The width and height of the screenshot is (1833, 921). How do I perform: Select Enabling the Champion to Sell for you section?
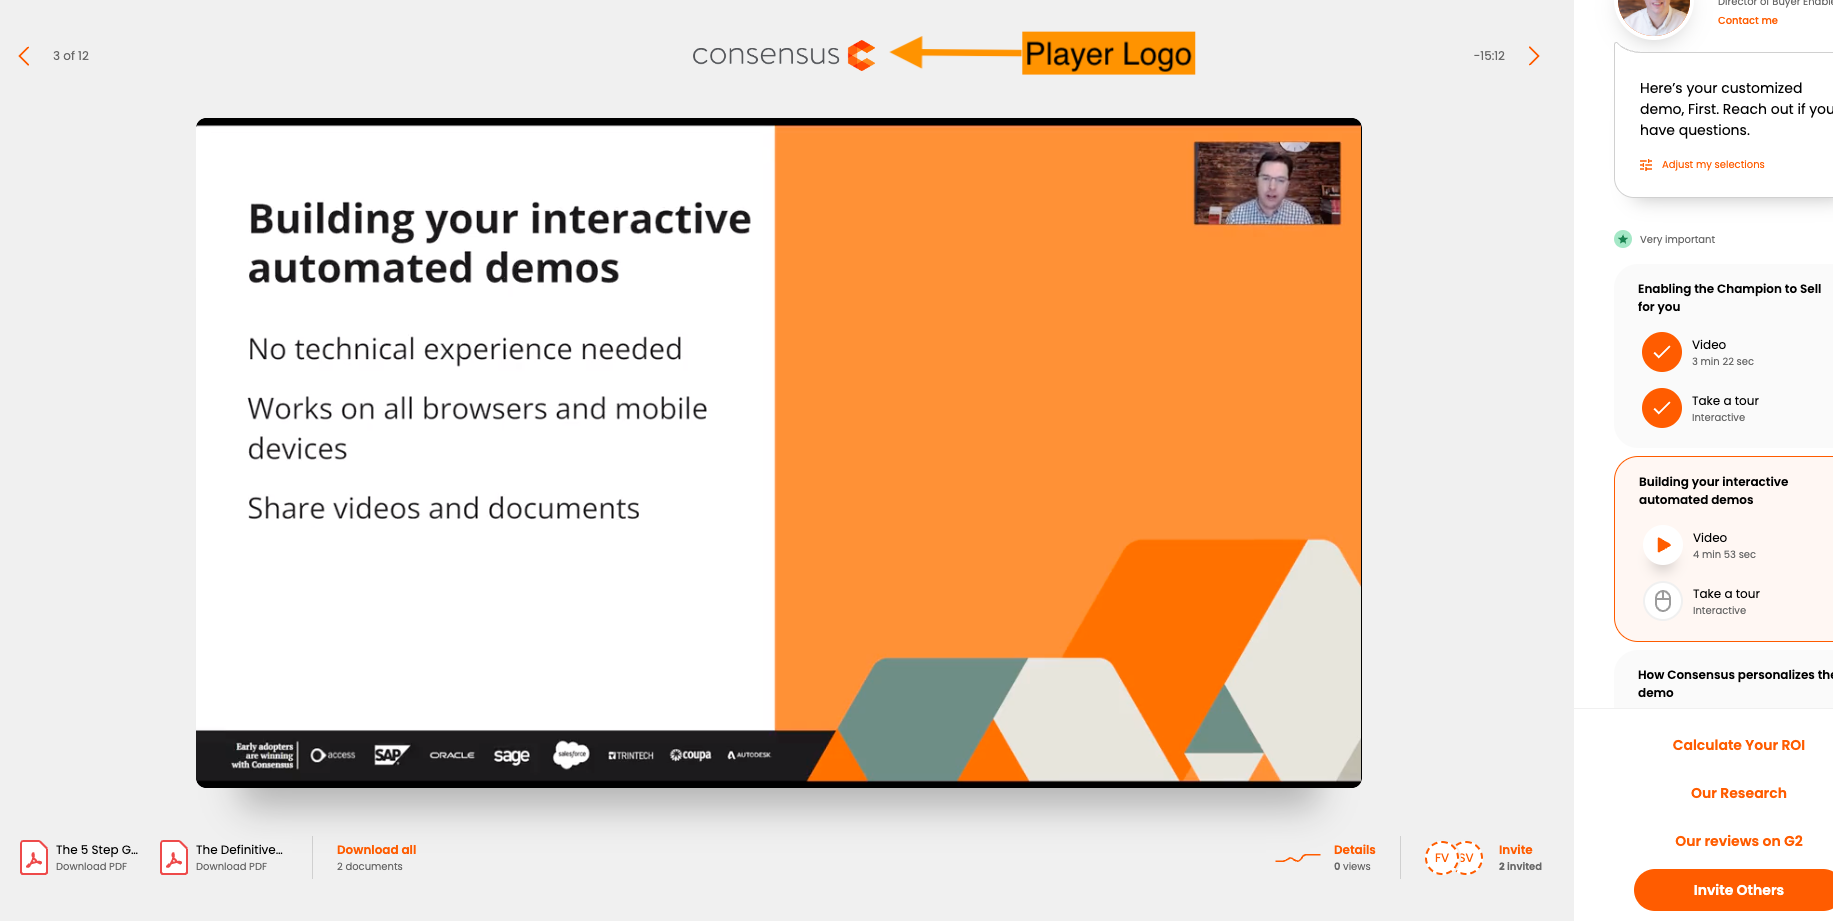click(x=1729, y=298)
